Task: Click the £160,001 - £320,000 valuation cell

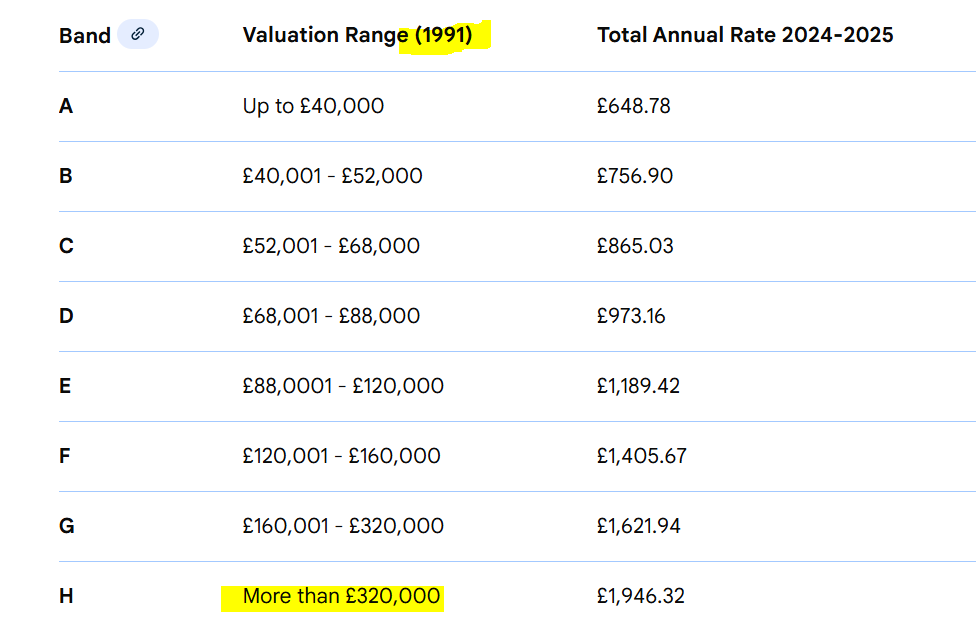Action: 343,526
